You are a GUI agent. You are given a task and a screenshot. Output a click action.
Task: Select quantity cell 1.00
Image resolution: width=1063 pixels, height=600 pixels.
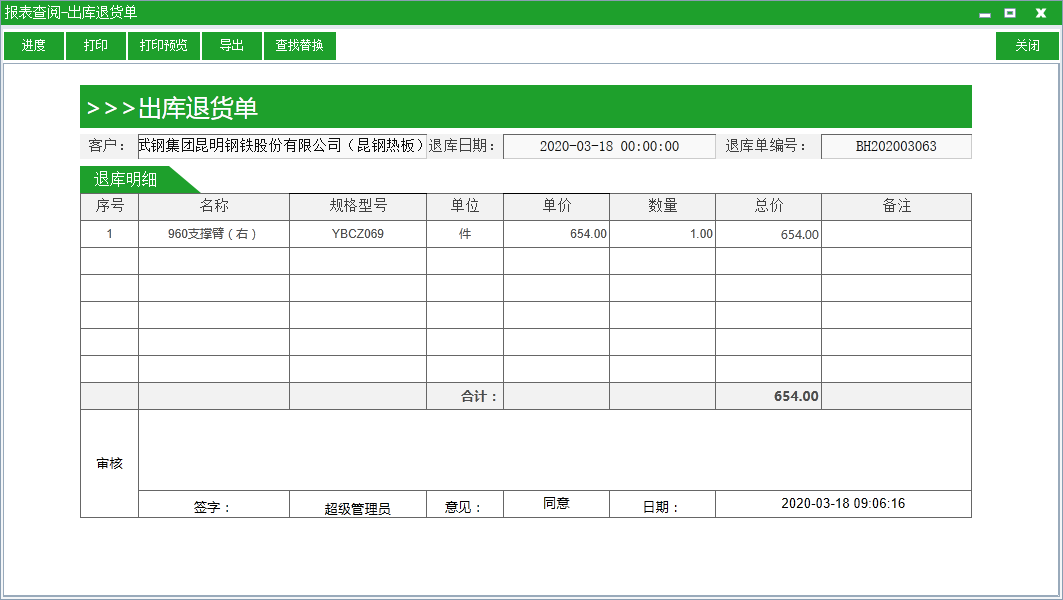point(662,234)
